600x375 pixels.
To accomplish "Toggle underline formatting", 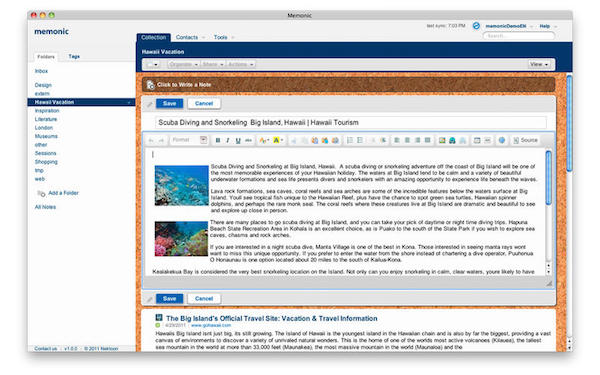I will tap(238, 140).
